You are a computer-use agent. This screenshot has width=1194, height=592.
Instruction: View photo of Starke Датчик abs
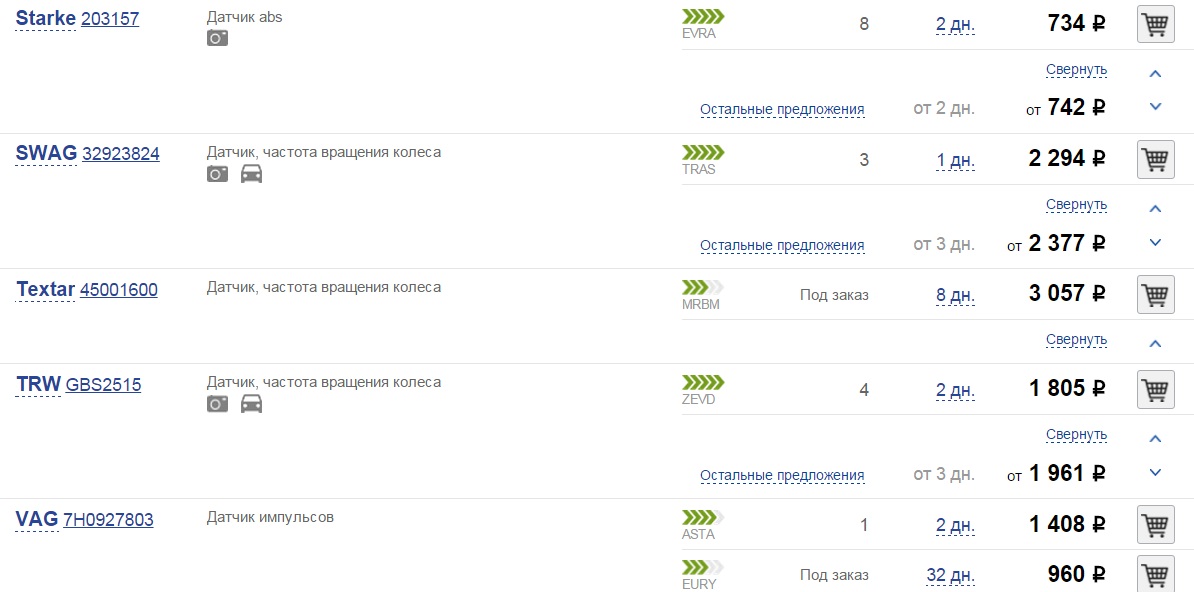[217, 38]
